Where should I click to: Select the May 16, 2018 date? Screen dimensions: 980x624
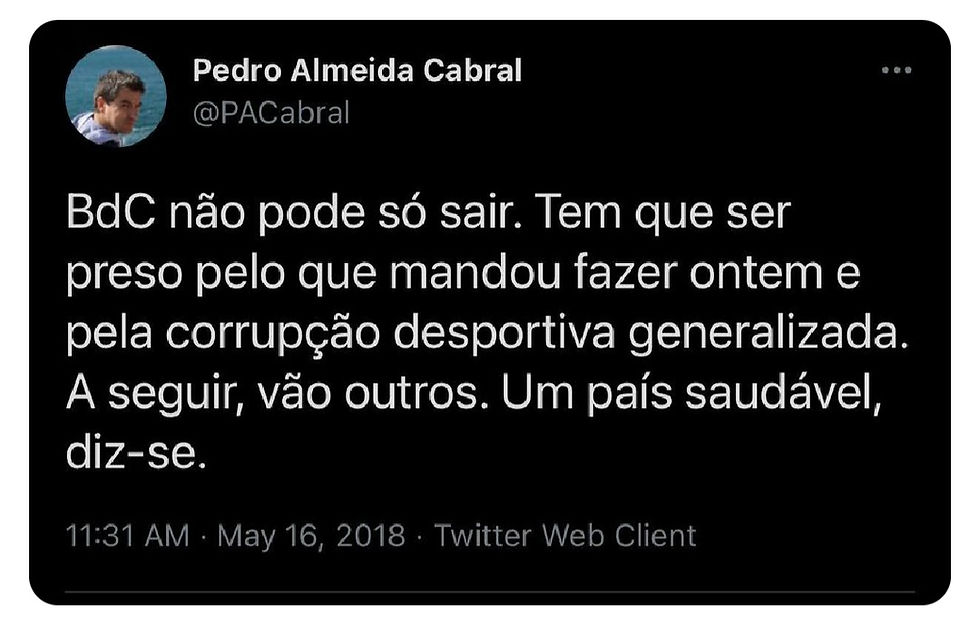click(x=311, y=536)
